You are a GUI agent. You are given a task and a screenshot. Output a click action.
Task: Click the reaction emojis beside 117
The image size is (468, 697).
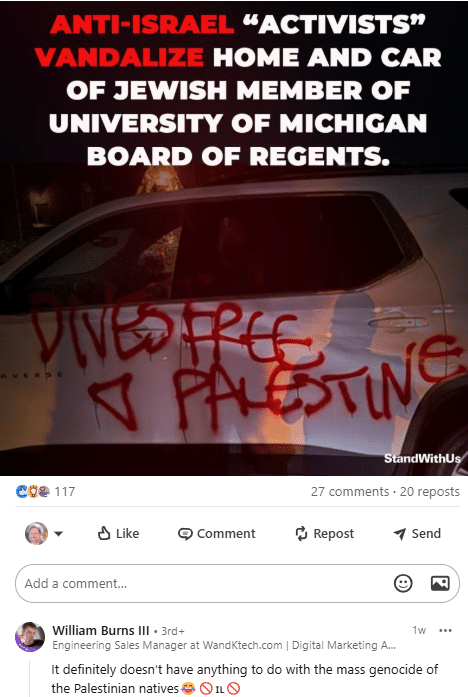[x=32, y=491]
